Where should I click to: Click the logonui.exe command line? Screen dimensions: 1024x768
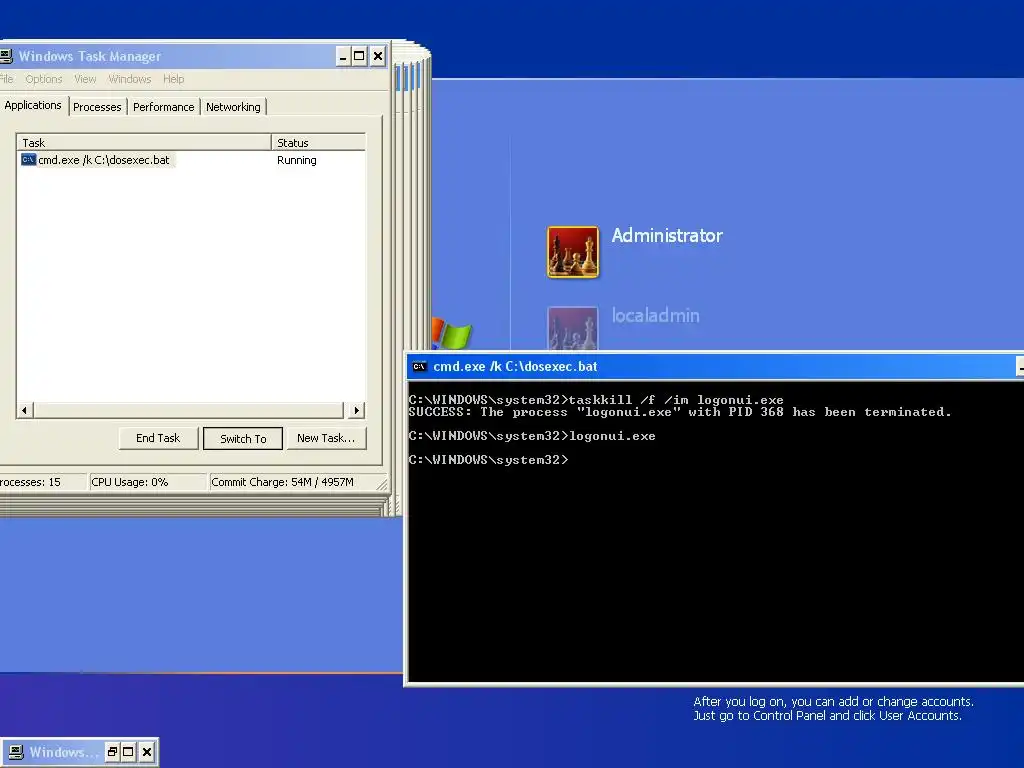(532, 436)
